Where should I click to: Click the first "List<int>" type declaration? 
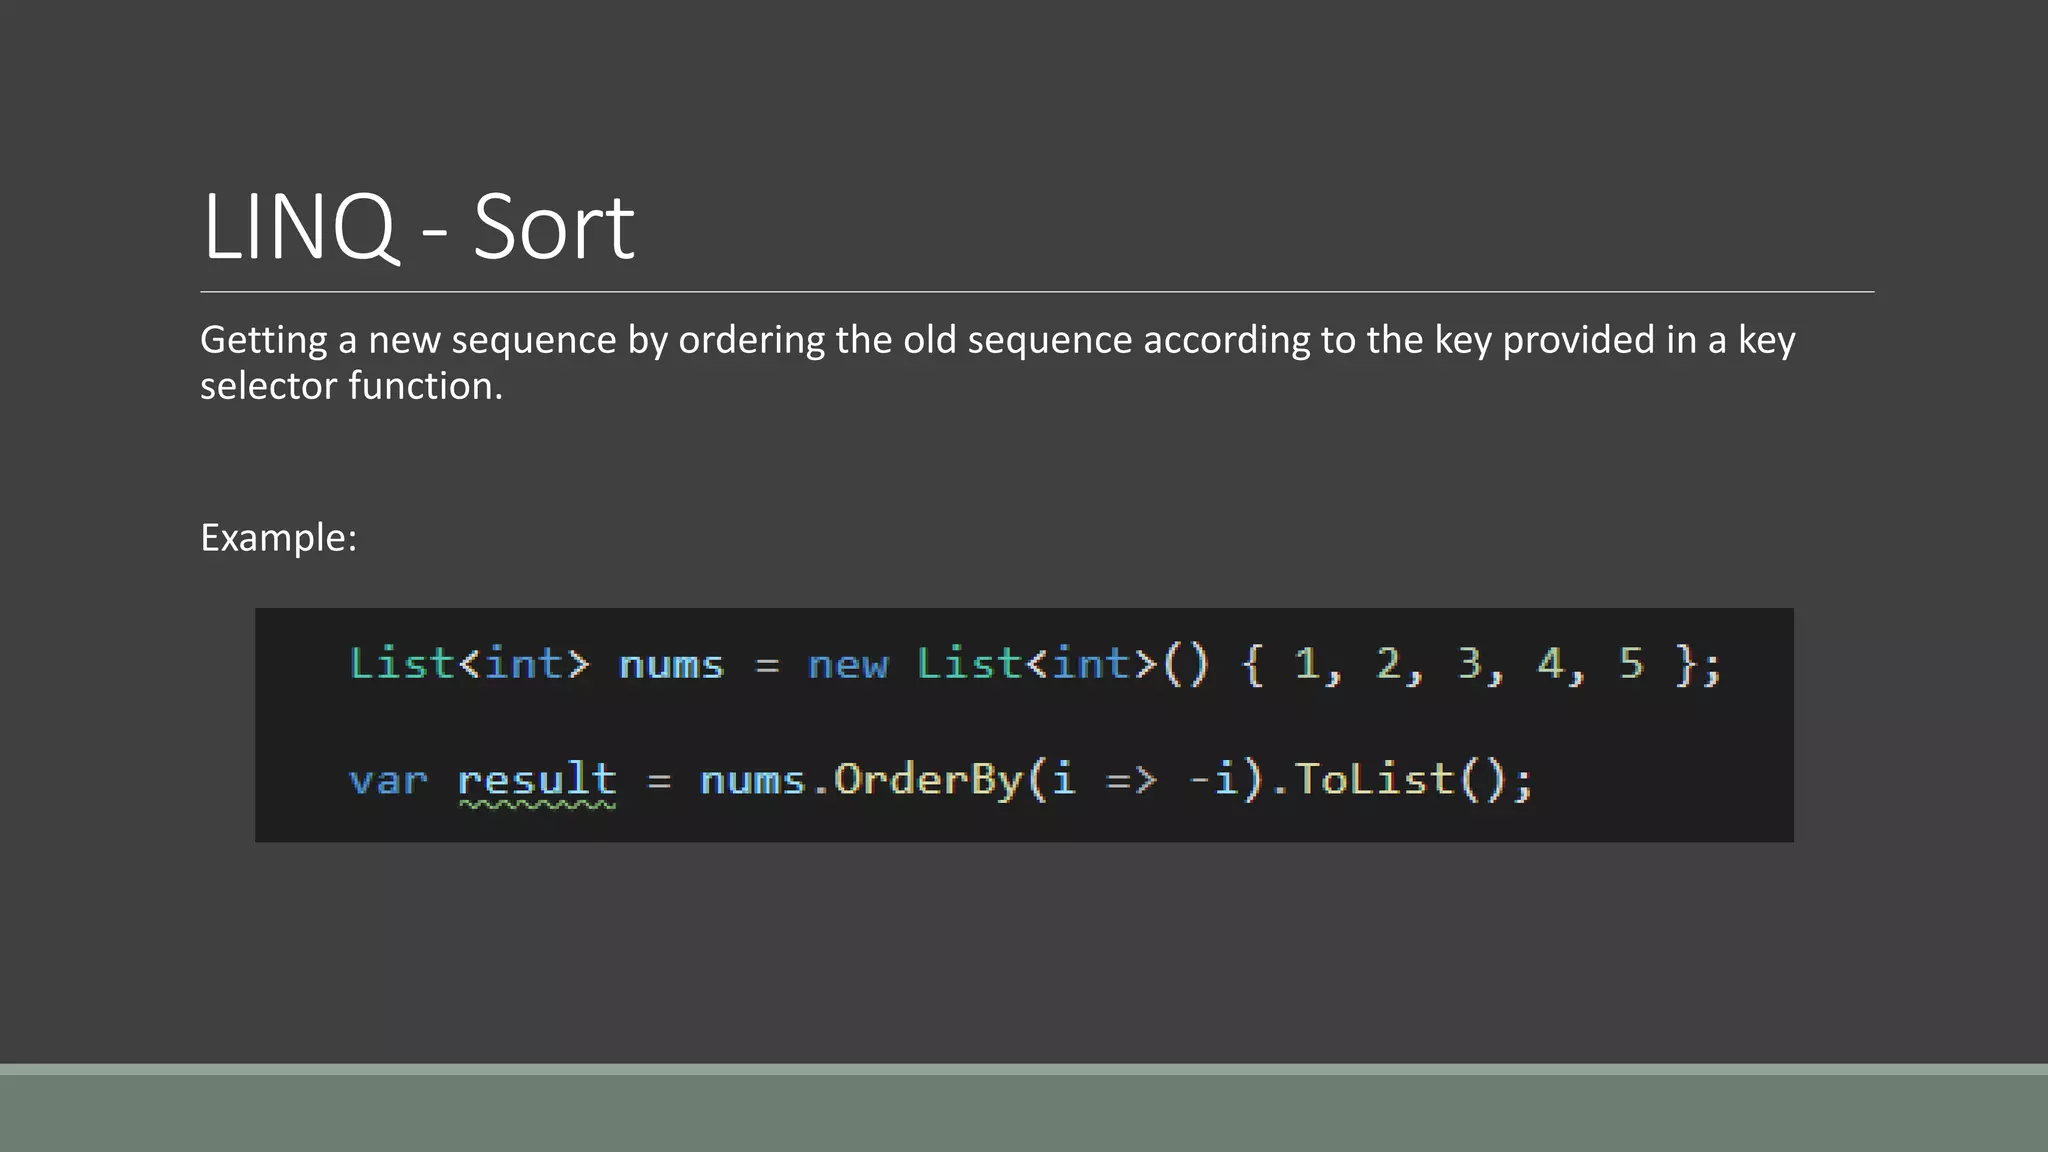pyautogui.click(x=469, y=664)
